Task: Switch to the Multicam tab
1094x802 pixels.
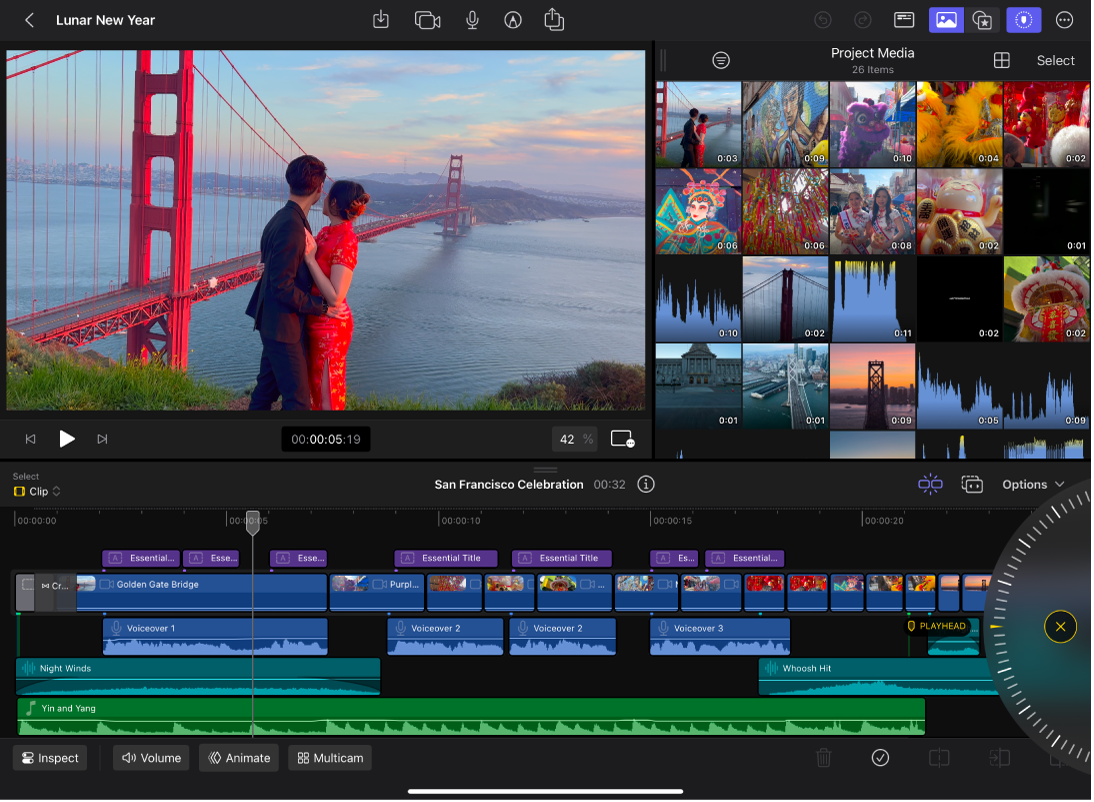Action: pos(330,758)
